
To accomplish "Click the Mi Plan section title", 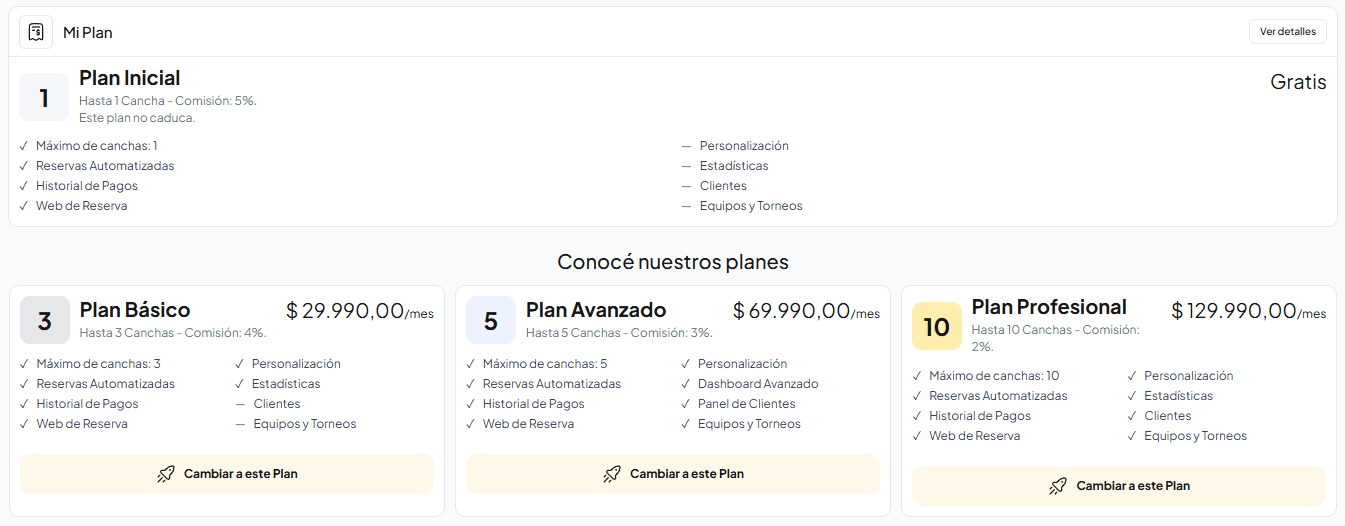I will pos(88,32).
